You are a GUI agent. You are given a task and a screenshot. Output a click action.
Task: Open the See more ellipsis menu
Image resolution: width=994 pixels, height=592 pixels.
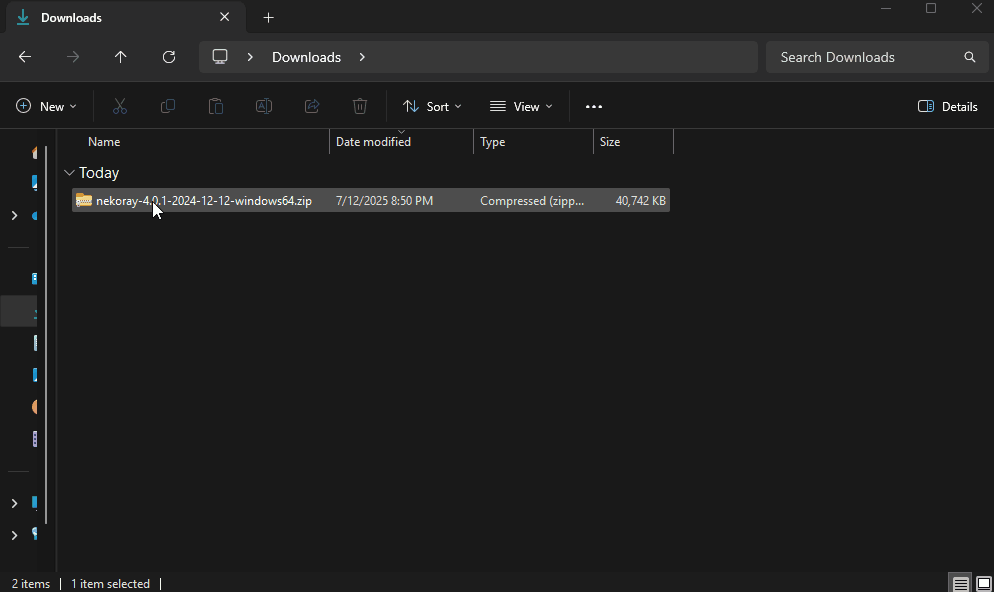click(594, 106)
